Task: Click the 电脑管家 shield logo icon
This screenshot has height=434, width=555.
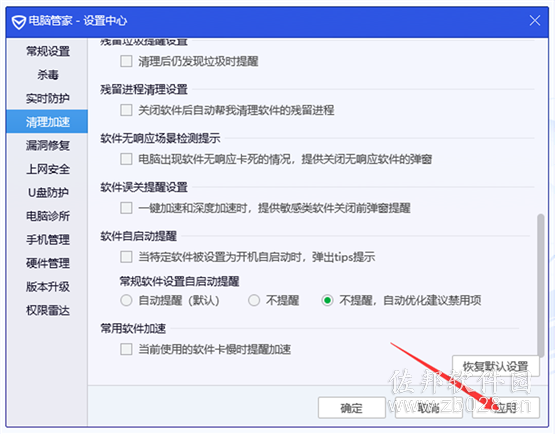Action: point(18,22)
